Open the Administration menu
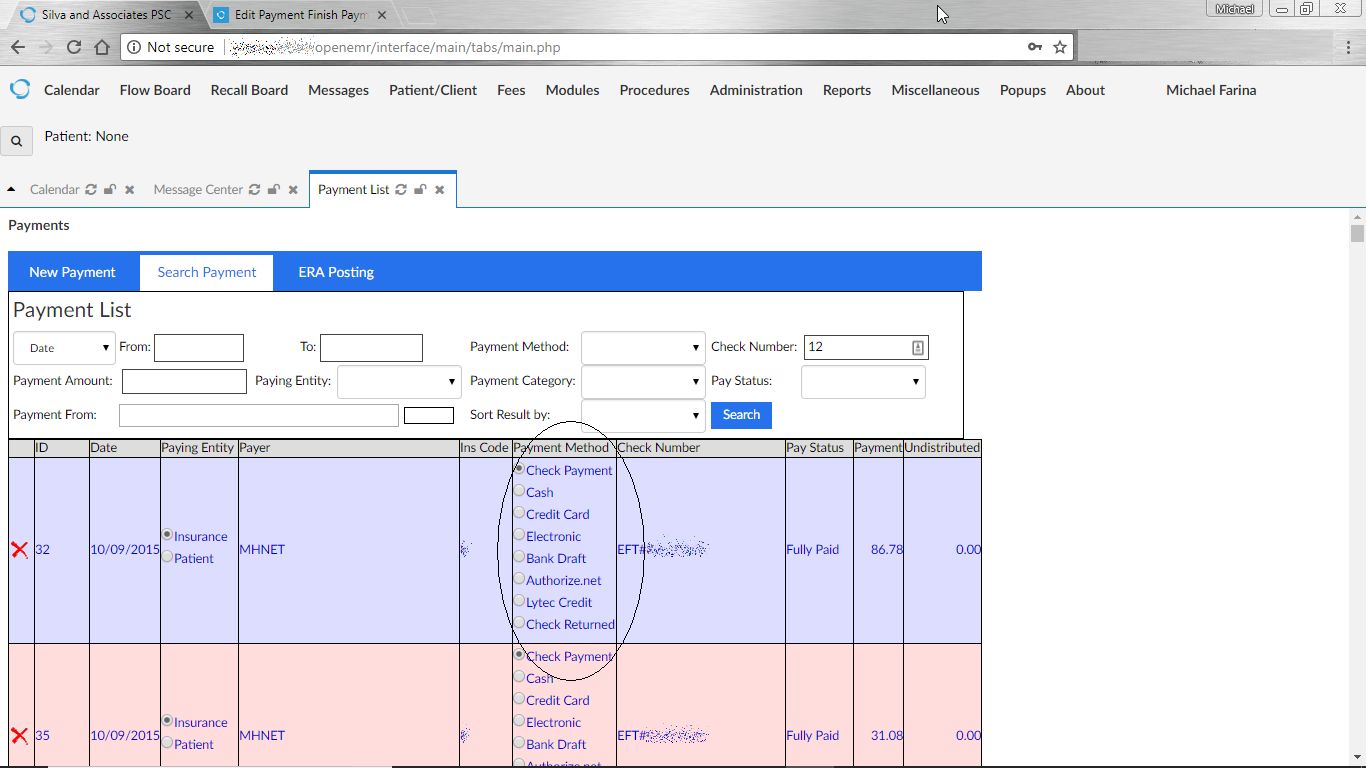The height and width of the screenshot is (768, 1366). point(756,90)
